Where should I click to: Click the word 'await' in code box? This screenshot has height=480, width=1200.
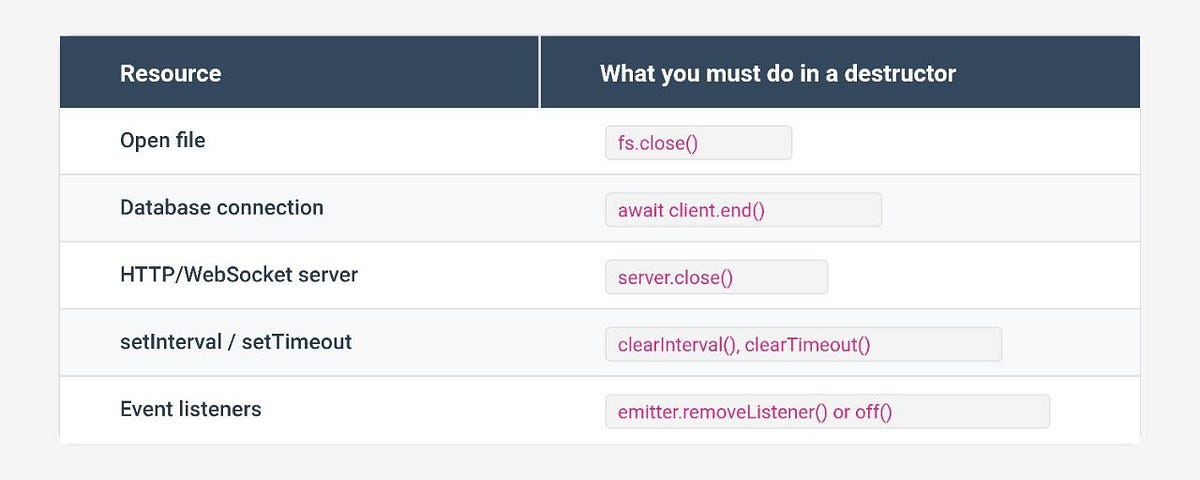point(634,211)
